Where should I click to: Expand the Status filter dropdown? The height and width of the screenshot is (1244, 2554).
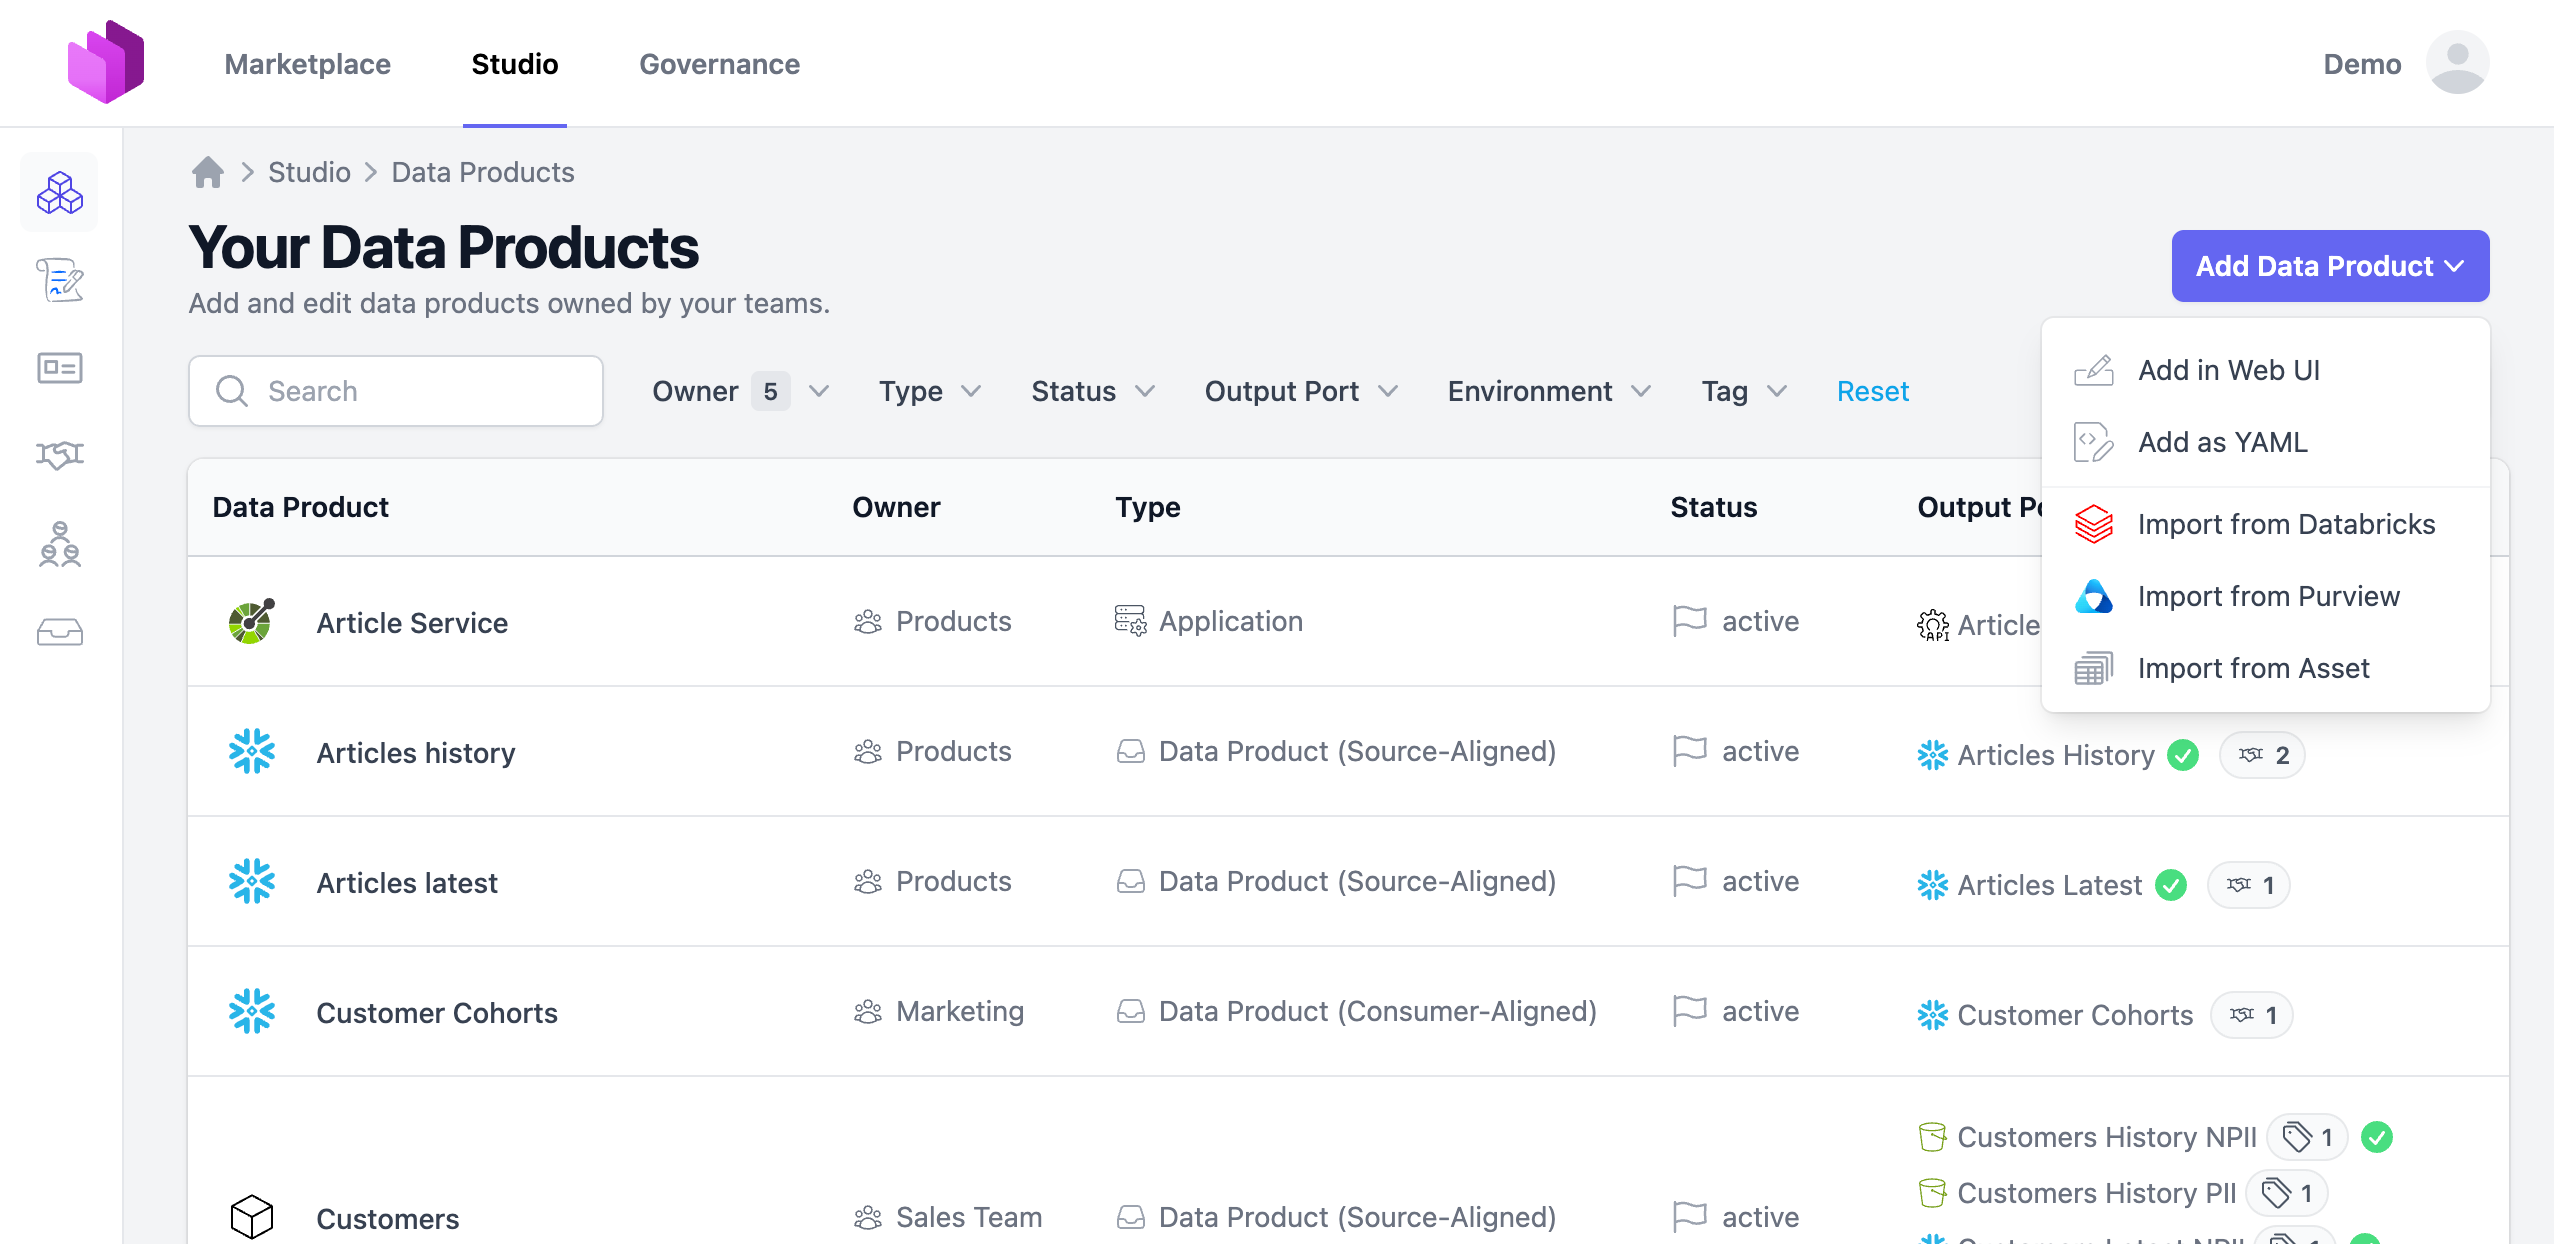[1092, 391]
